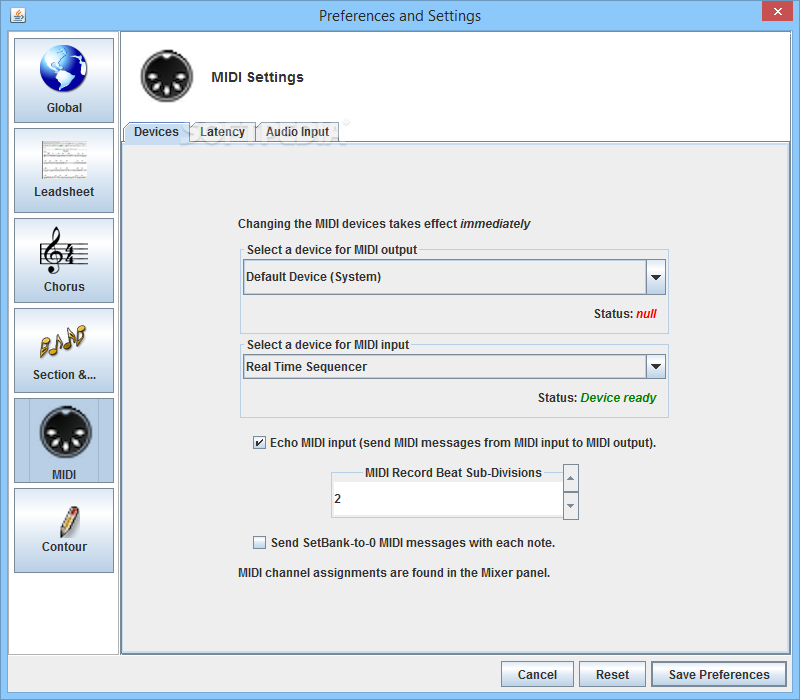Enable Send SetBank-to-0 MIDI messages checkbox
Image resolution: width=800 pixels, height=700 pixels.
click(259, 542)
